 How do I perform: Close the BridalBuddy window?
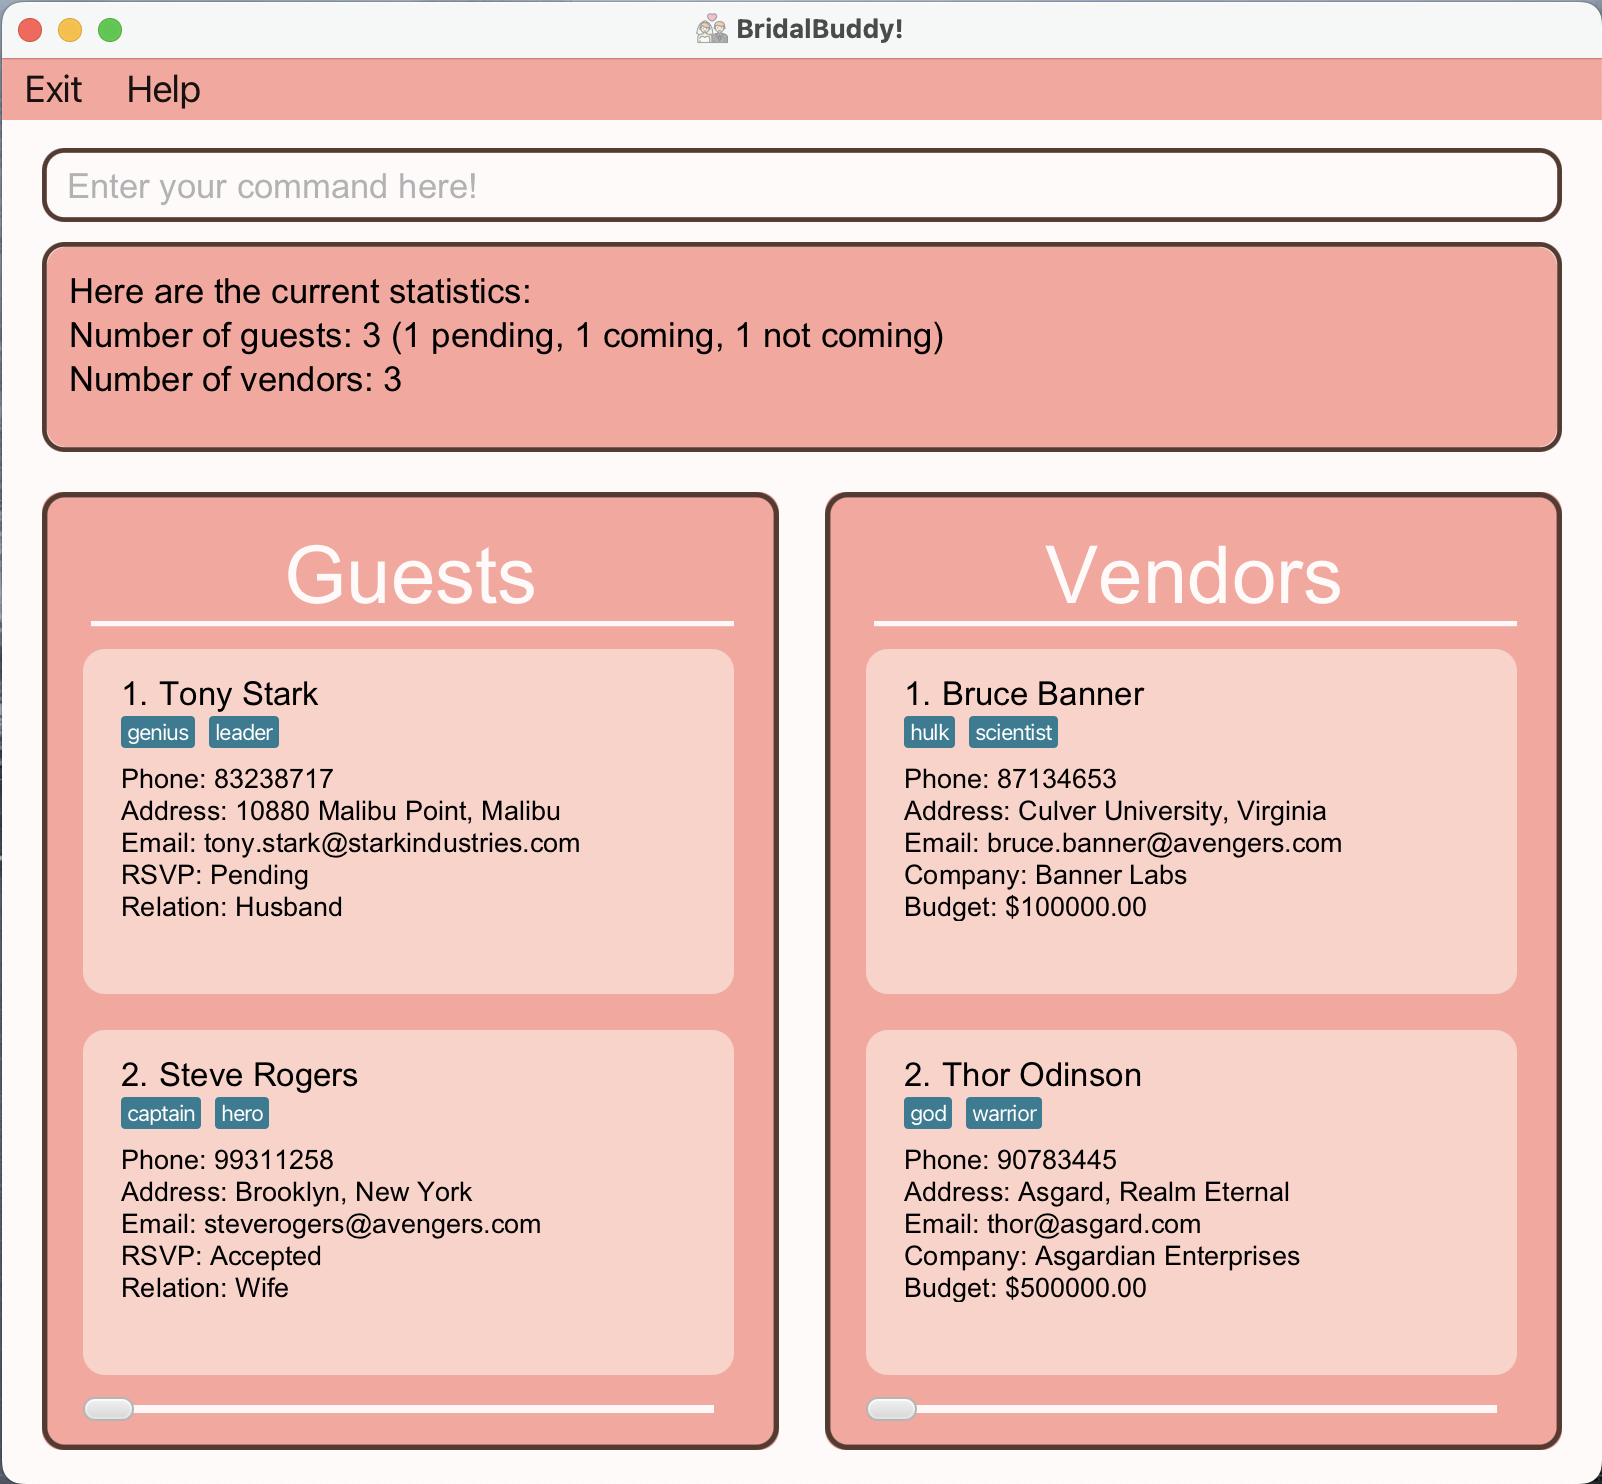click(x=30, y=30)
